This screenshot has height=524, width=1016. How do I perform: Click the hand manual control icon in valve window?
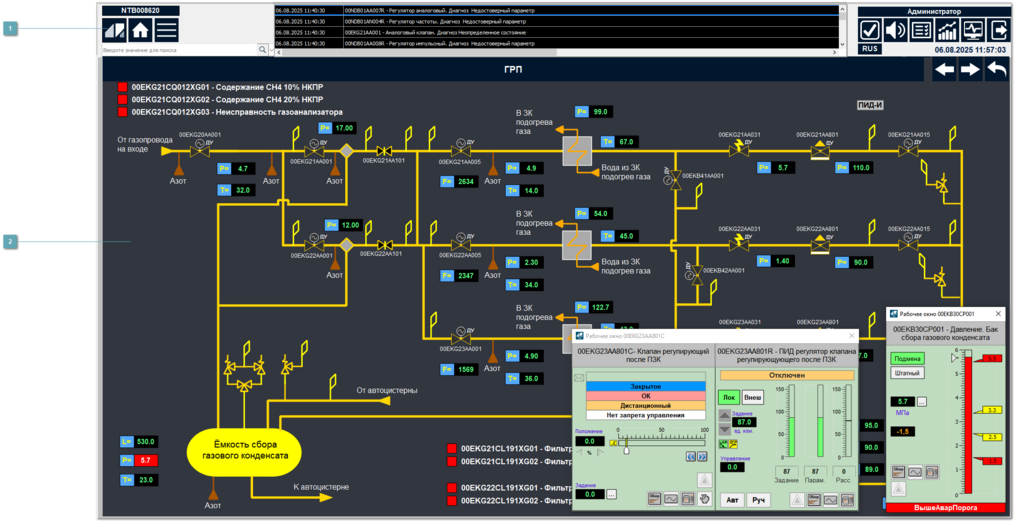[x=704, y=498]
